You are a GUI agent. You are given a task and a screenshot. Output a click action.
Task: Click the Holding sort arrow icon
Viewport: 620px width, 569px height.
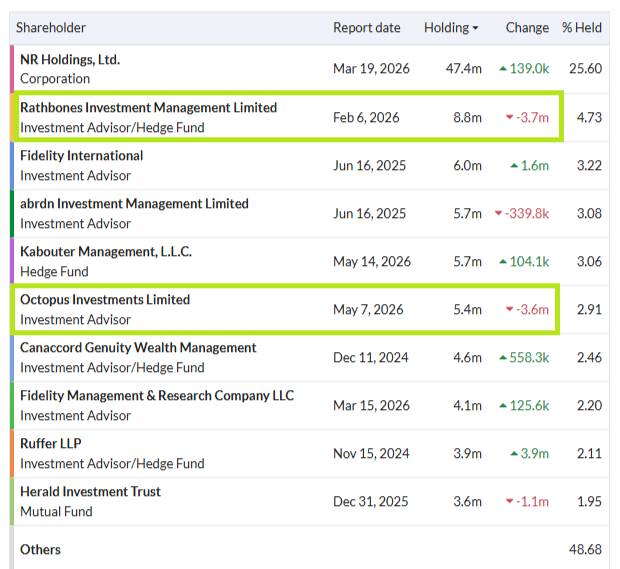pyautogui.click(x=475, y=28)
